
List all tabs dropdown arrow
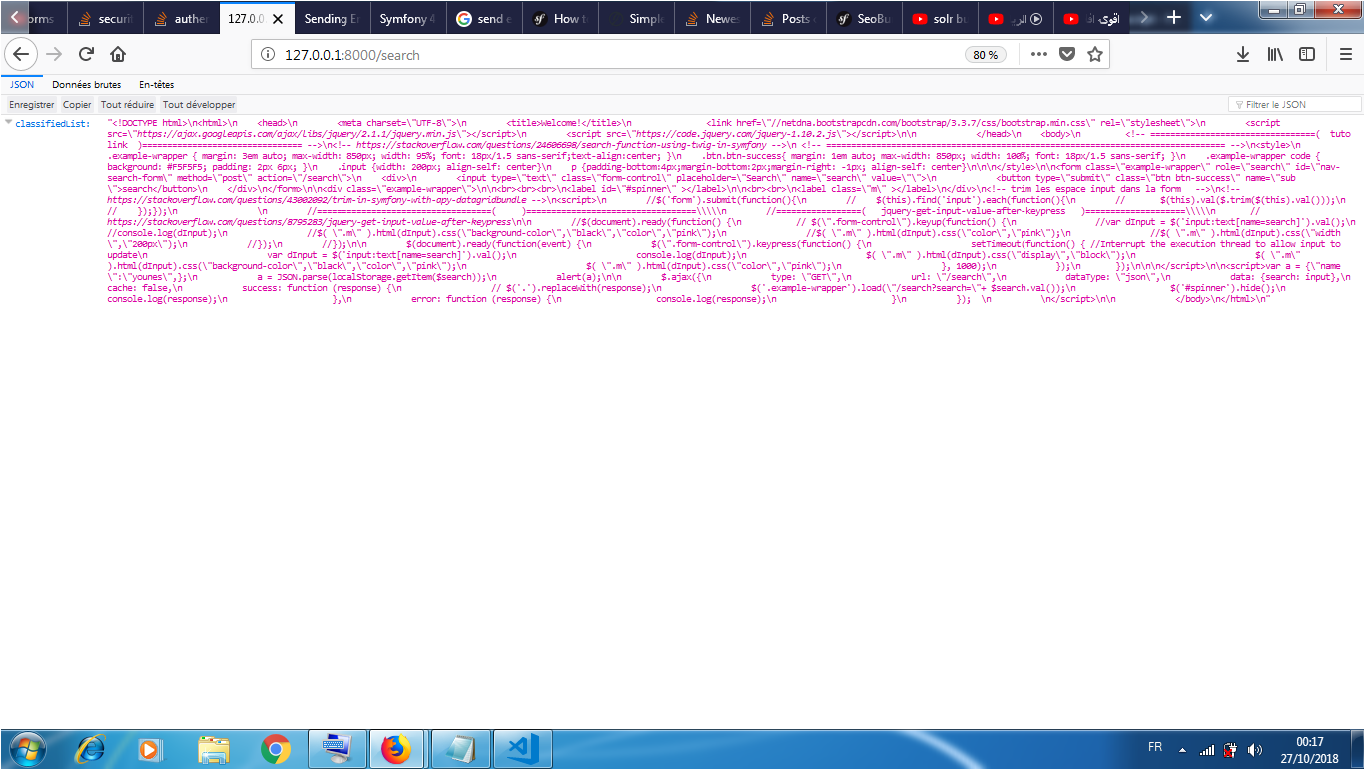point(1205,18)
